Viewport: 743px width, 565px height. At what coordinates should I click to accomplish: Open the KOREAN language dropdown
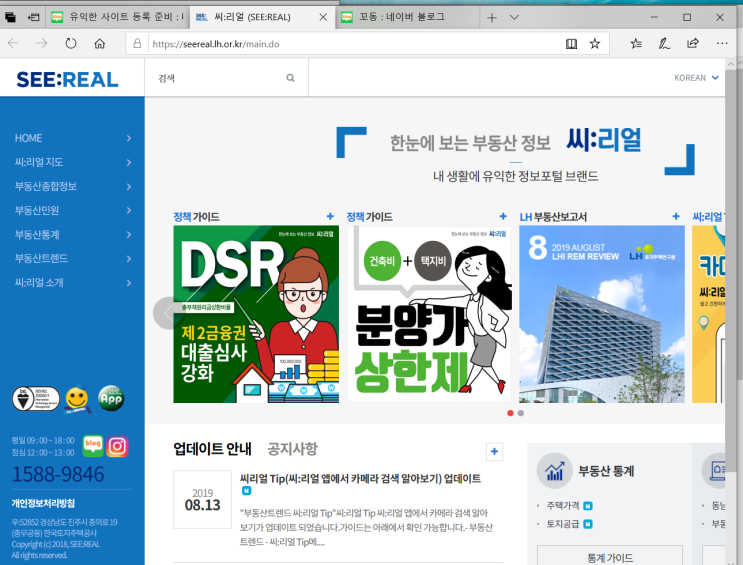click(x=697, y=78)
